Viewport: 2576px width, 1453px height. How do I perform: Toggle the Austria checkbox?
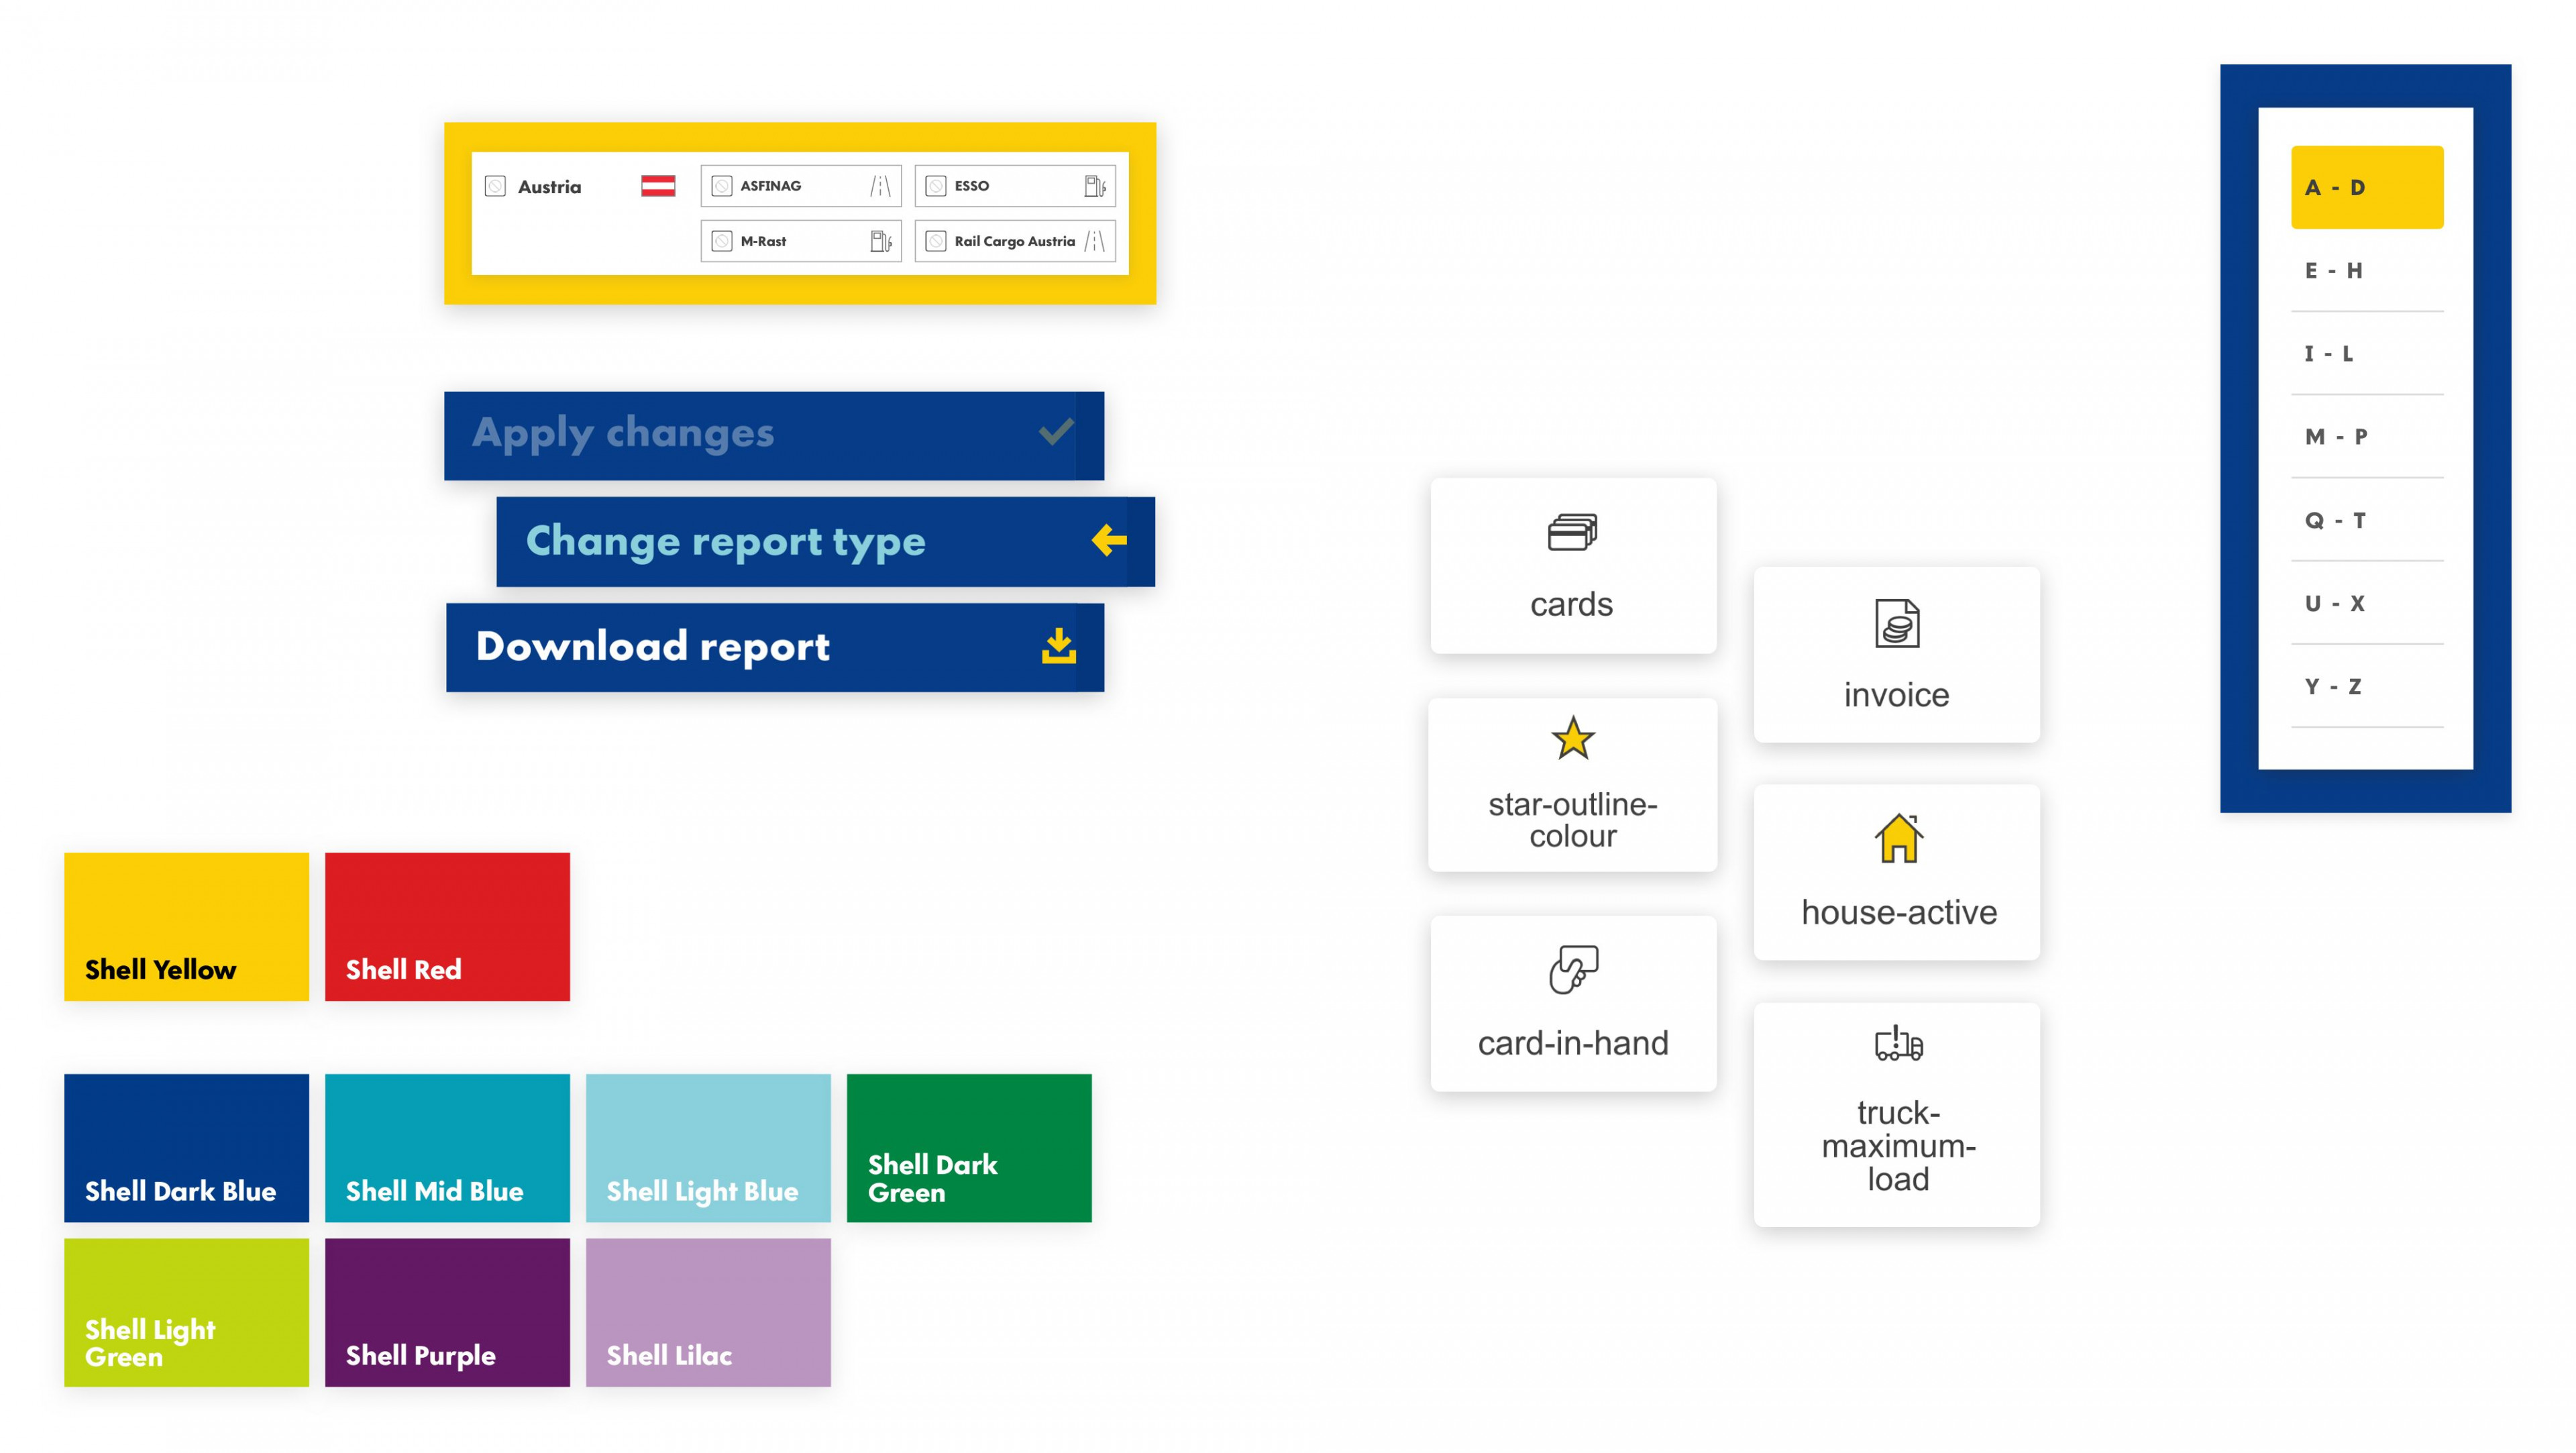496,187
